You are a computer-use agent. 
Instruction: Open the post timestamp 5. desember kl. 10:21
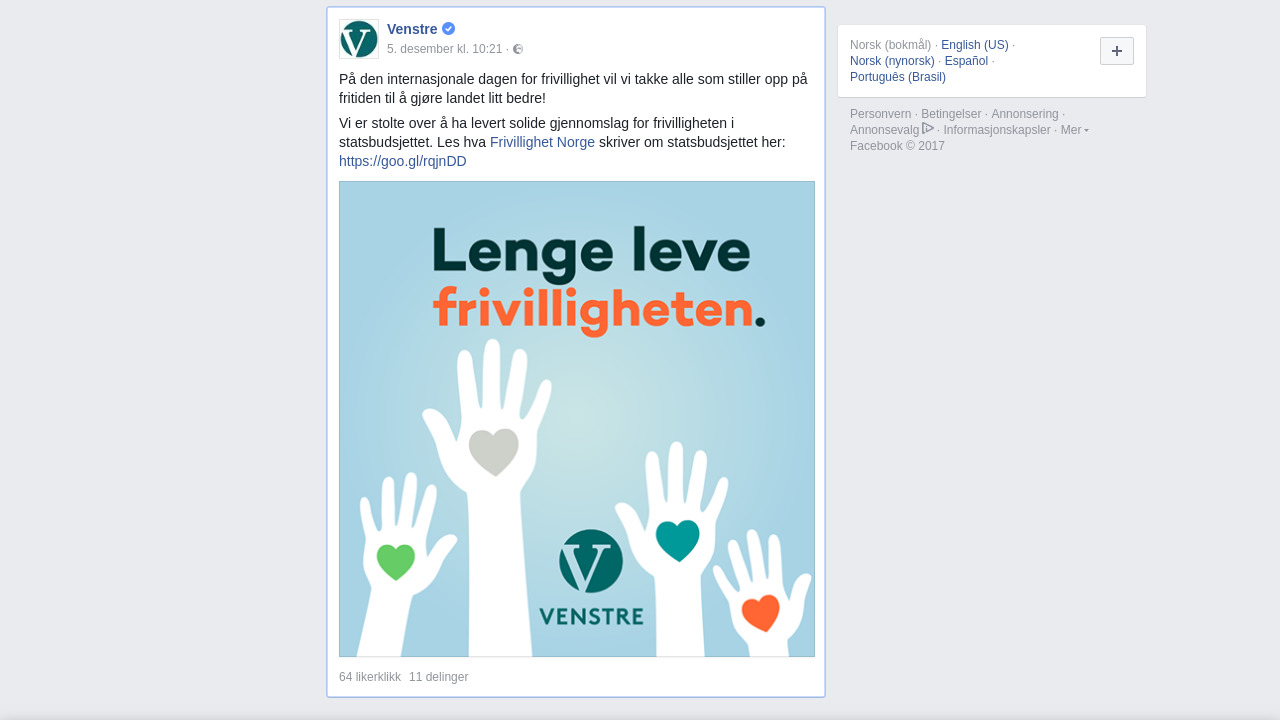coord(444,49)
